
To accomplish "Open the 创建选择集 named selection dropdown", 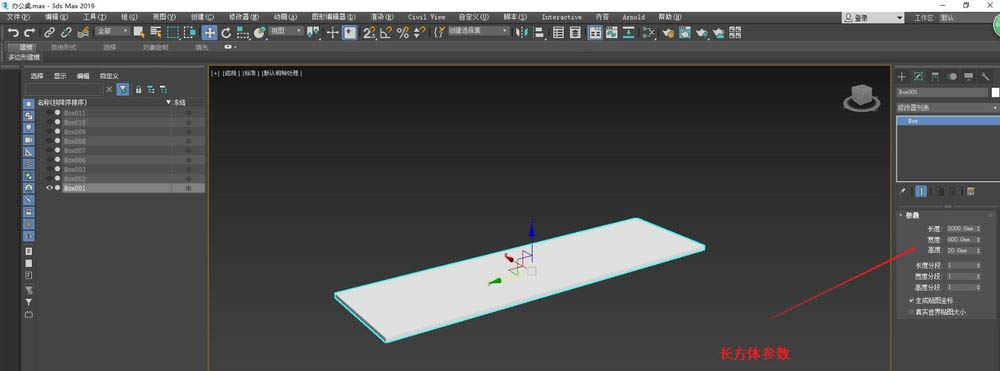I will [478, 31].
